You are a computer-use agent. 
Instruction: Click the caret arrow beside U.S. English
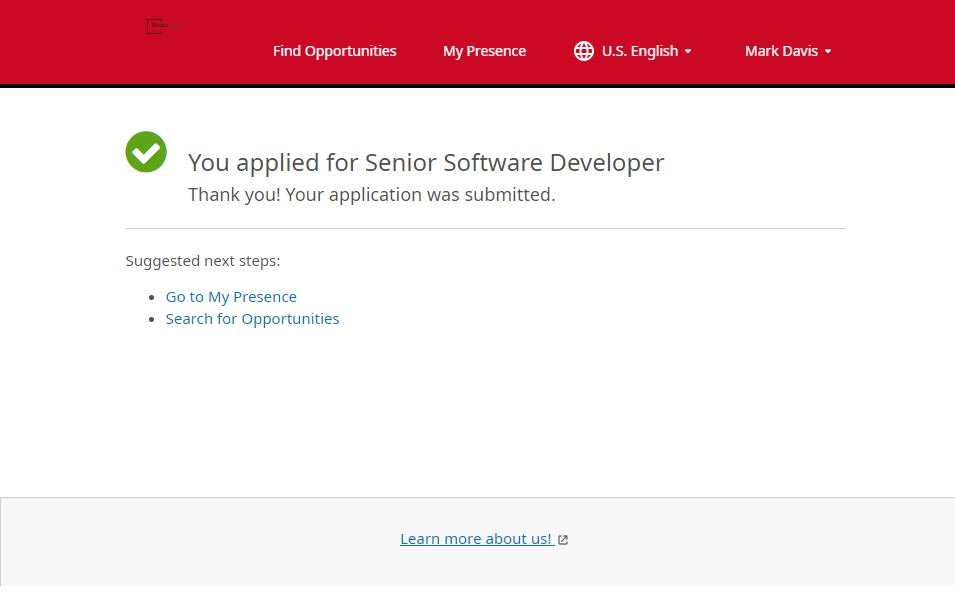688,52
